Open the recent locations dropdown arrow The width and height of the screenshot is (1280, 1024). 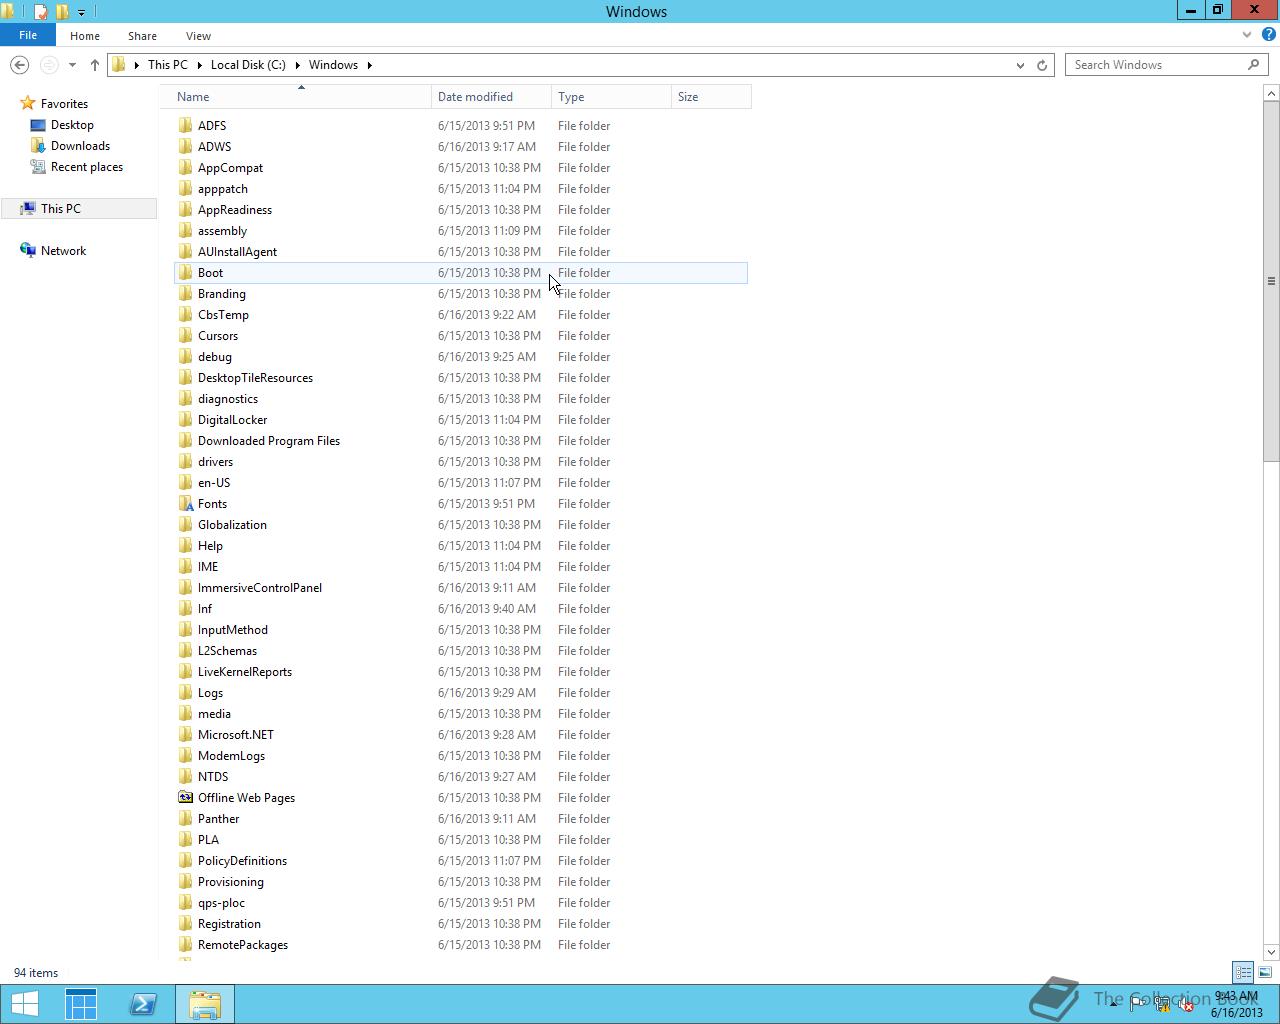72,65
